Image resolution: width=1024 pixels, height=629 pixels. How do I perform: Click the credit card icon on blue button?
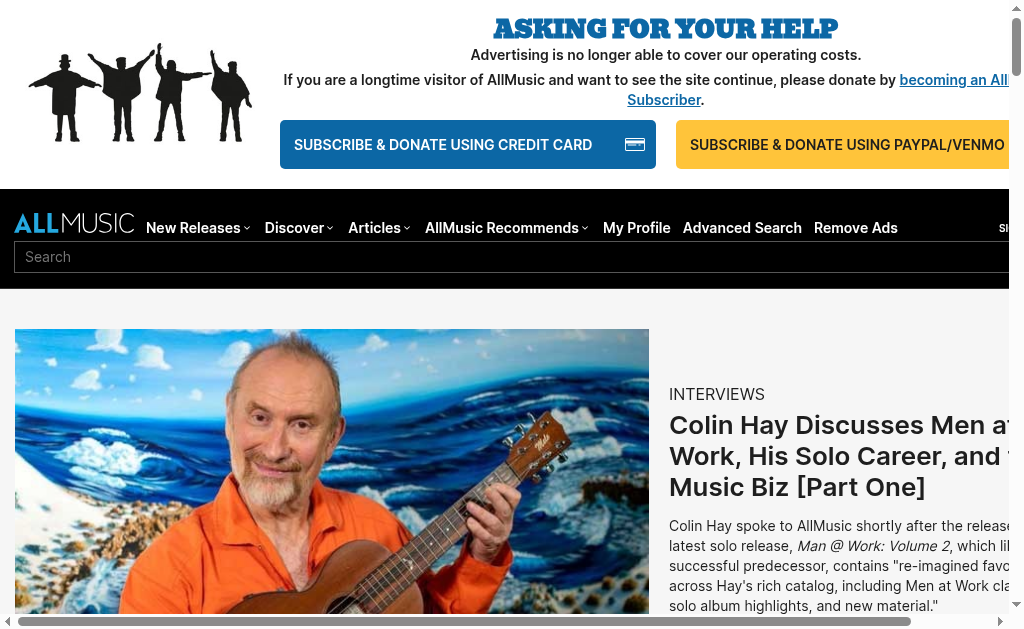click(x=634, y=144)
